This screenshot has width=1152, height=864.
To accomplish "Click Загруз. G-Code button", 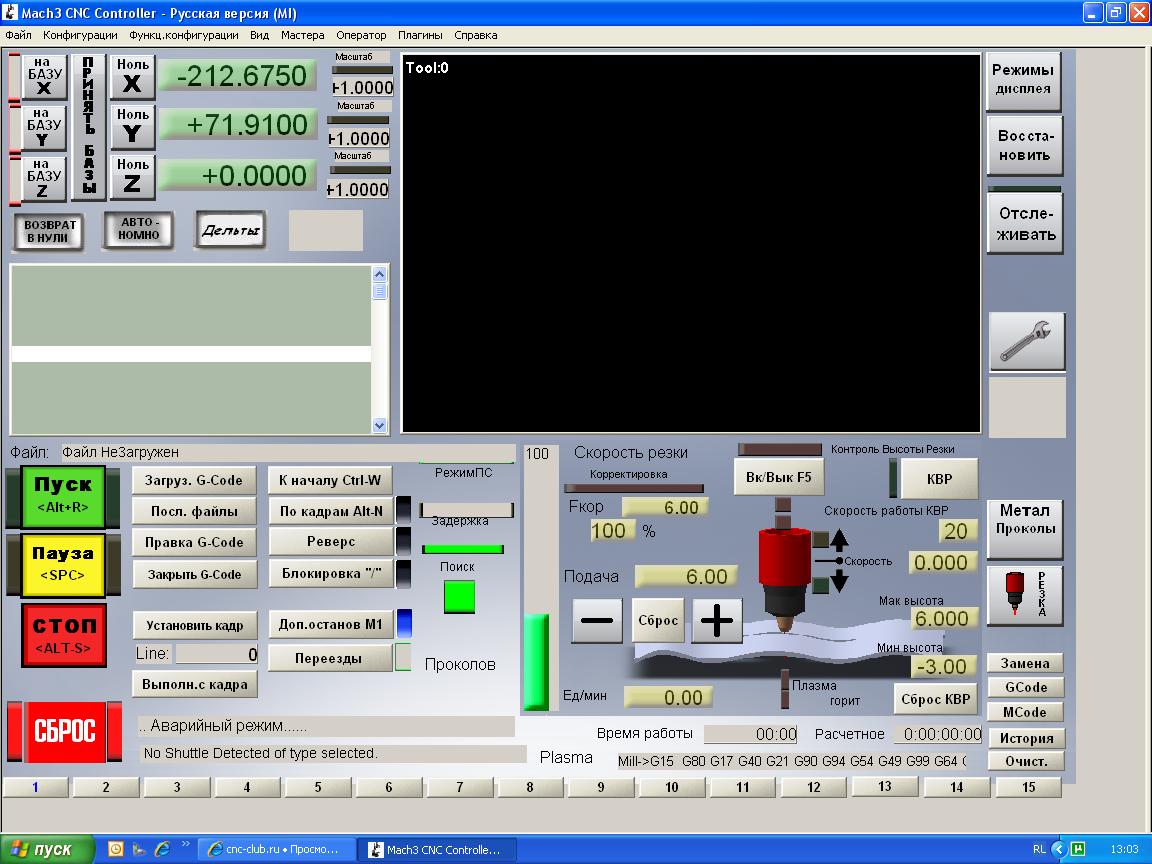I will click(194, 480).
